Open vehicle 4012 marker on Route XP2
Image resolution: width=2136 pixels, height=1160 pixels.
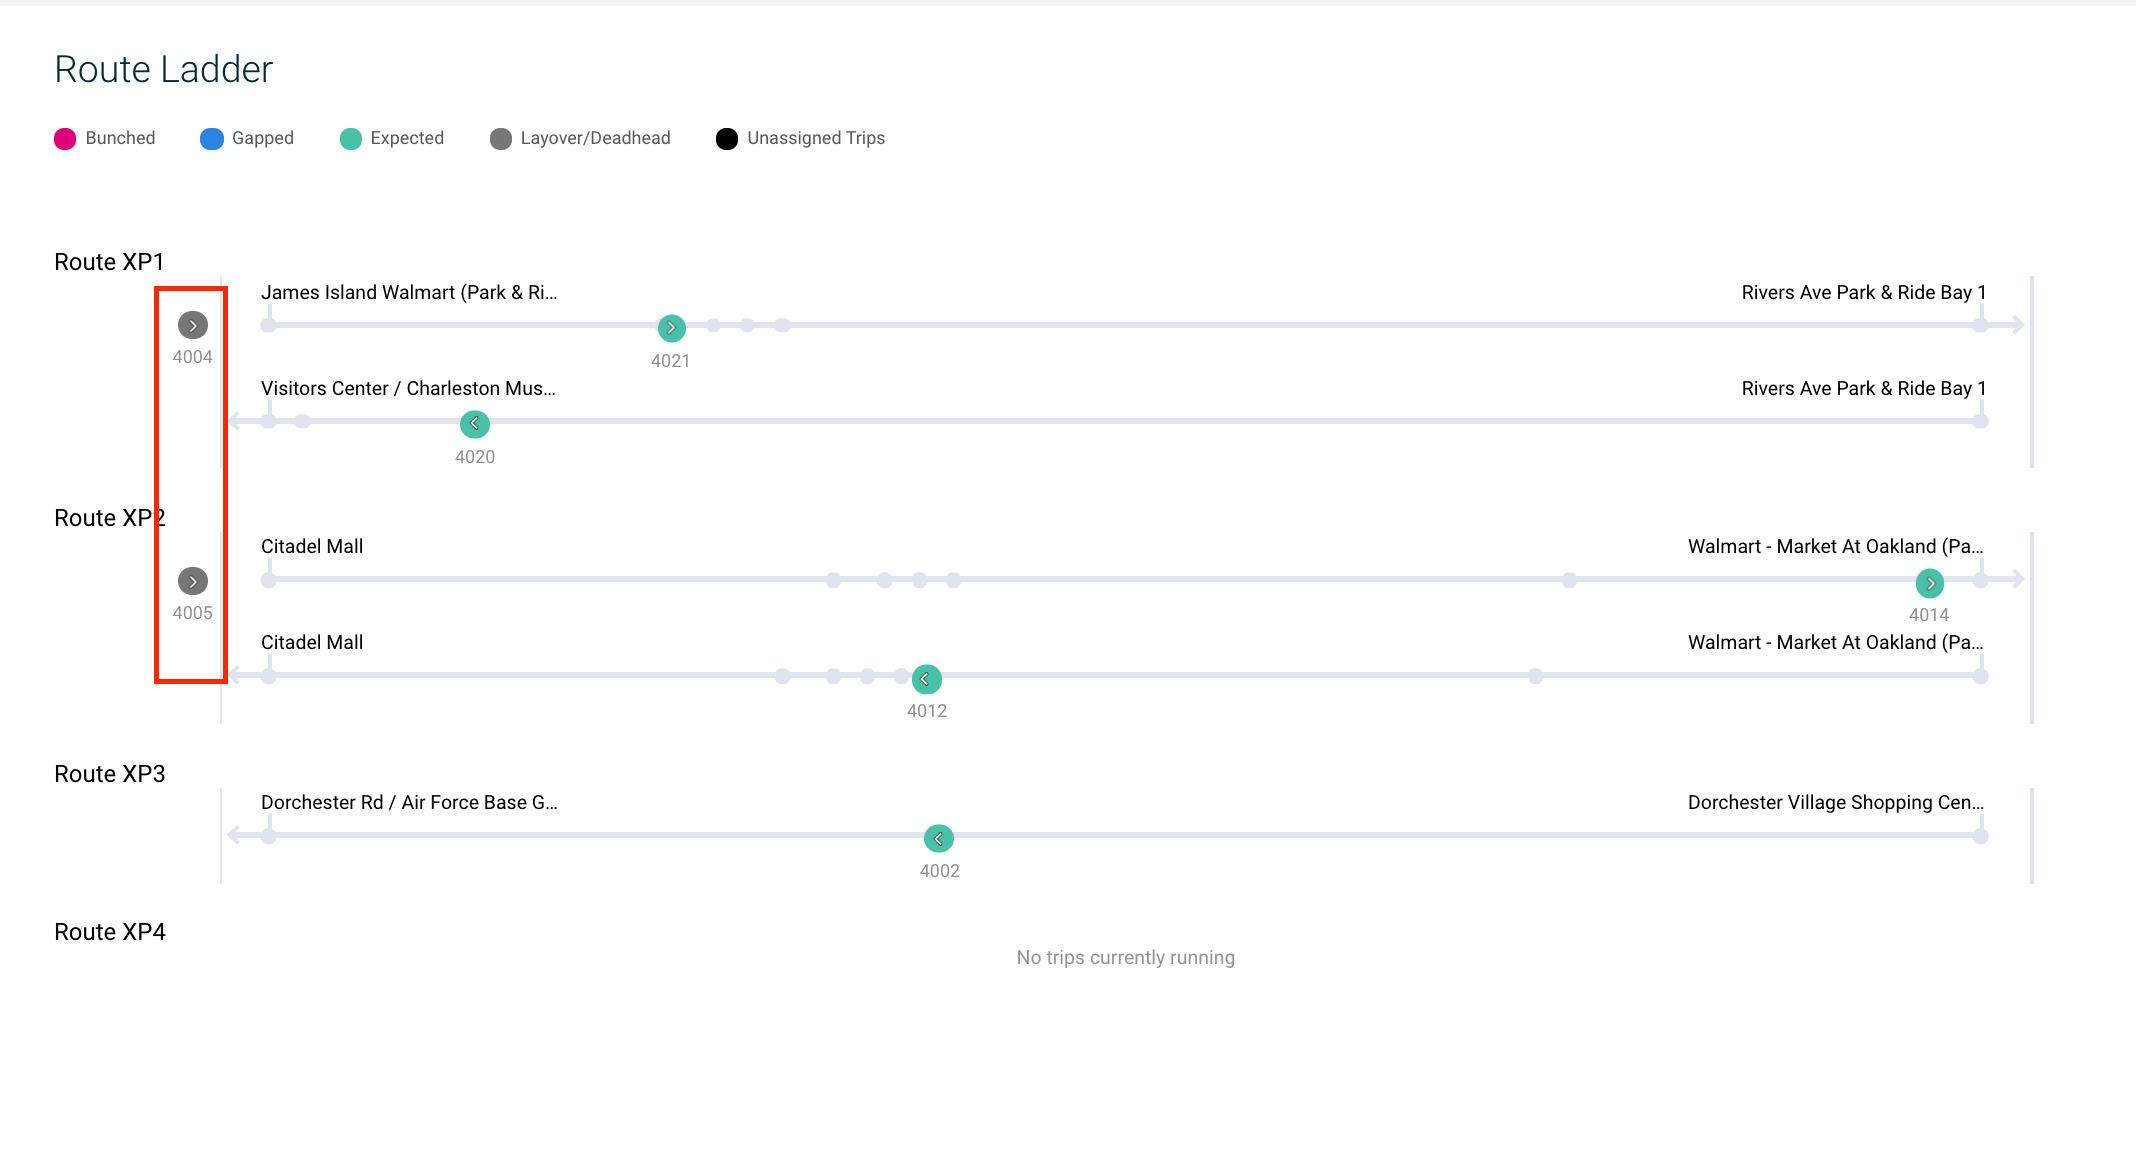tap(926, 679)
